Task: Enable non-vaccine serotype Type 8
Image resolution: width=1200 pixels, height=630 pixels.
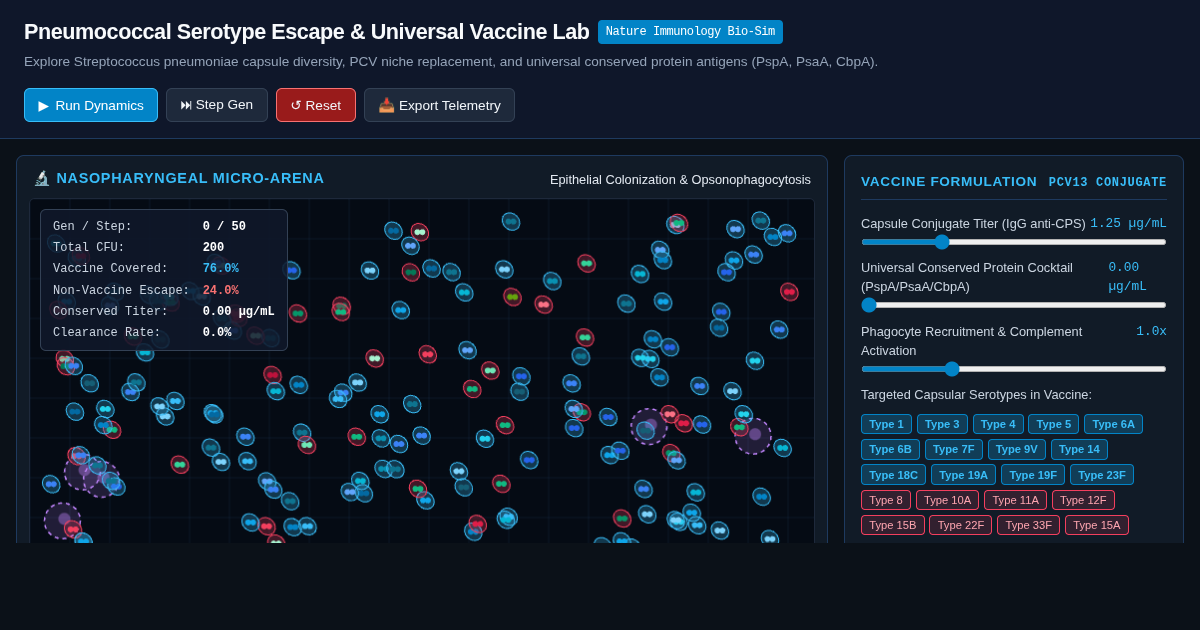Action: tap(886, 500)
